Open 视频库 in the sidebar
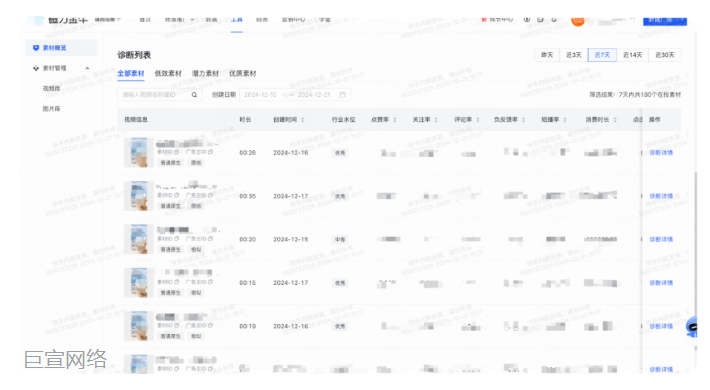The height and width of the screenshot is (390, 710). pos(51,89)
